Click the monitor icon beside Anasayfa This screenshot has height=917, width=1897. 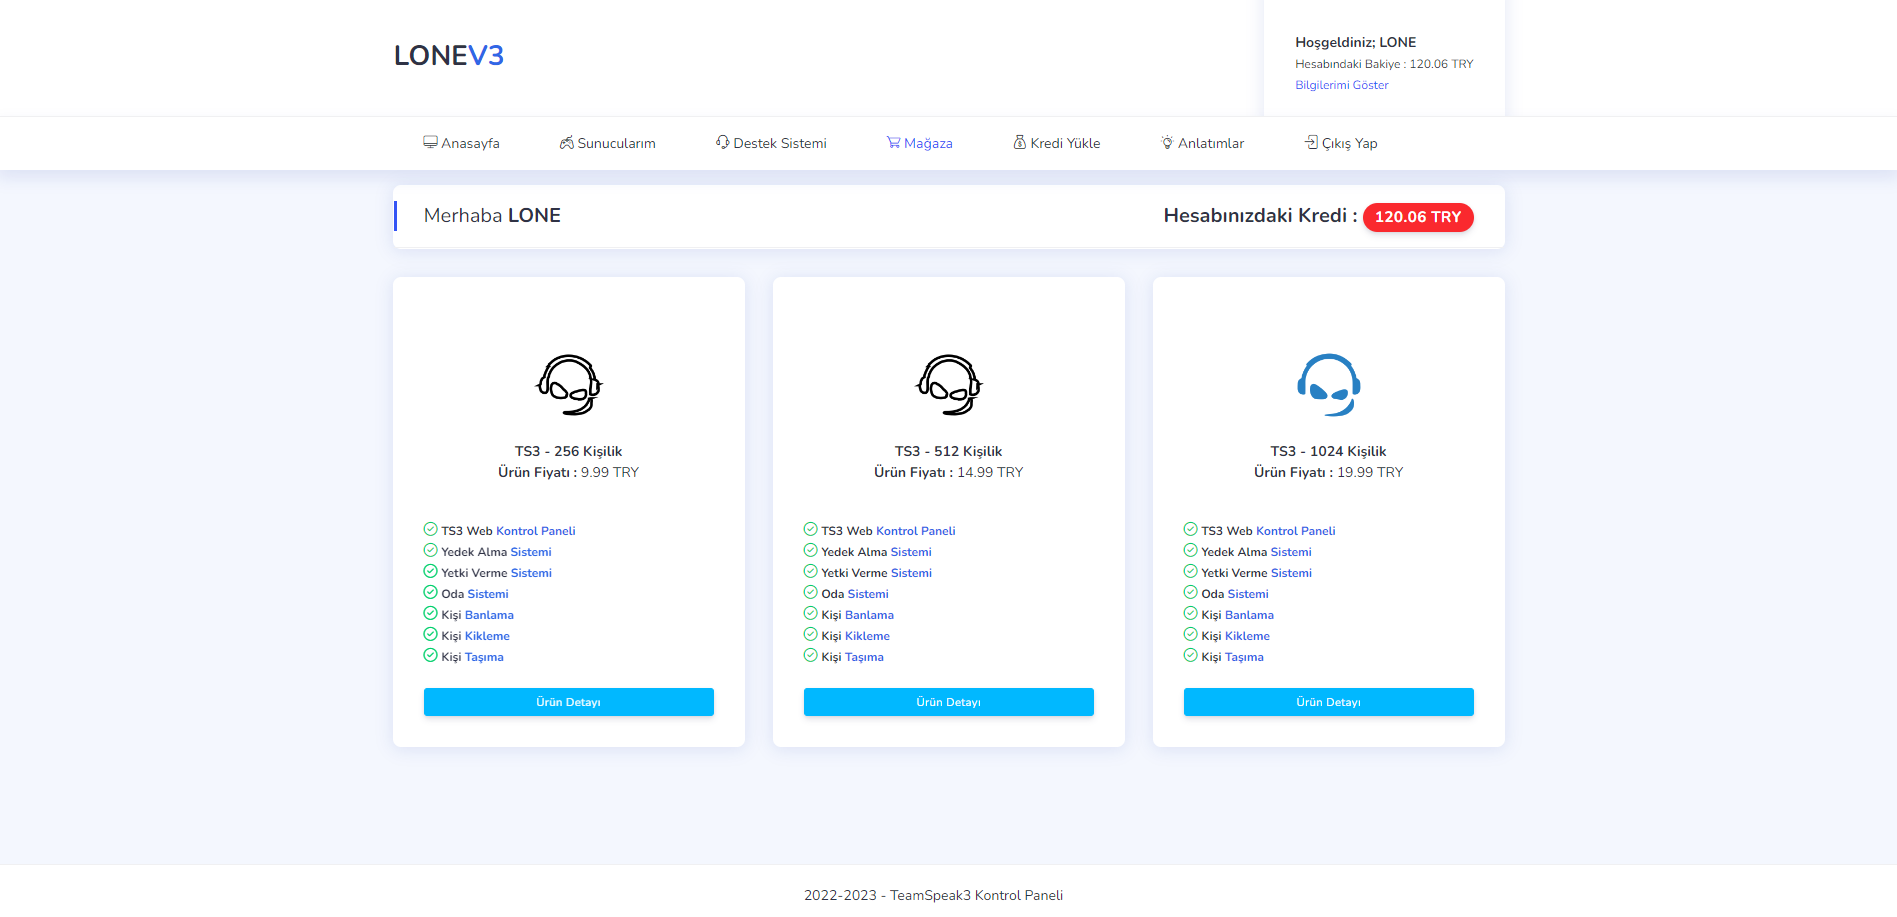[x=430, y=142]
